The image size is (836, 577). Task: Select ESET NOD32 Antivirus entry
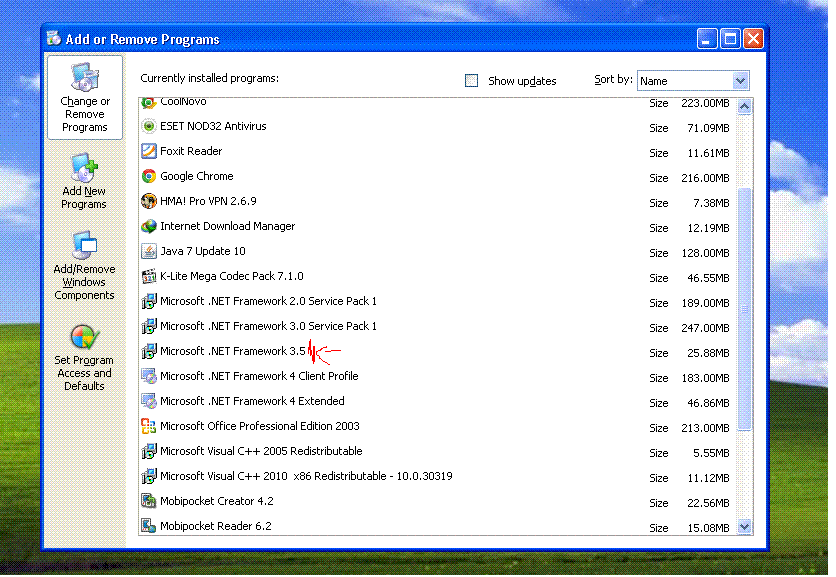437,127
